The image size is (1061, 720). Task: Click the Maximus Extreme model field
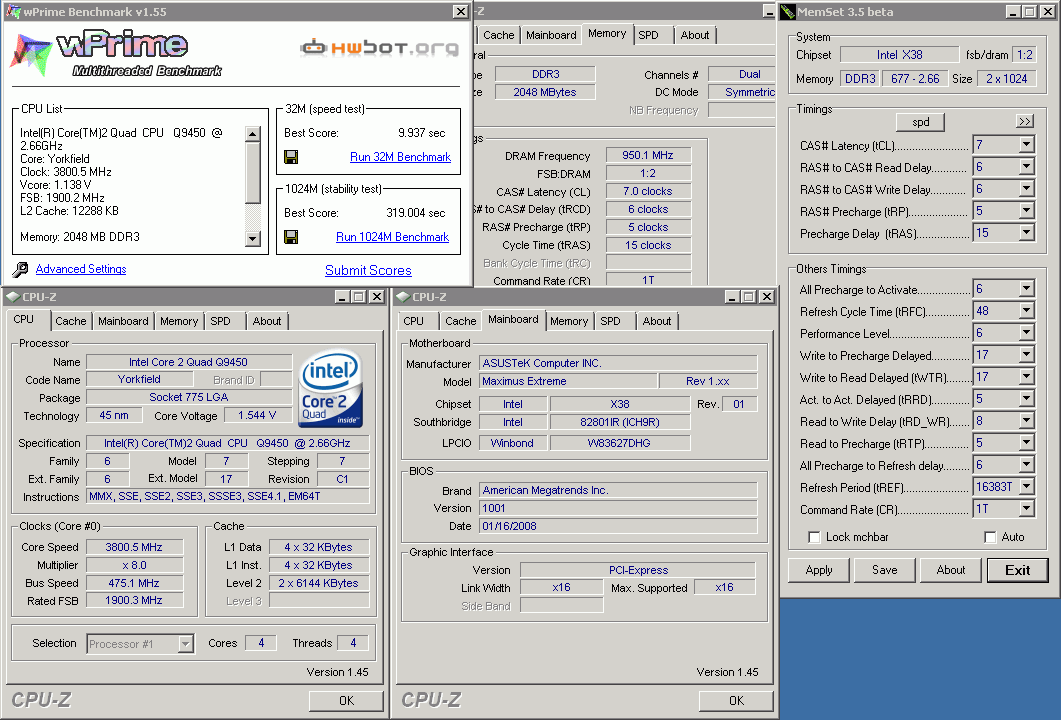point(568,382)
